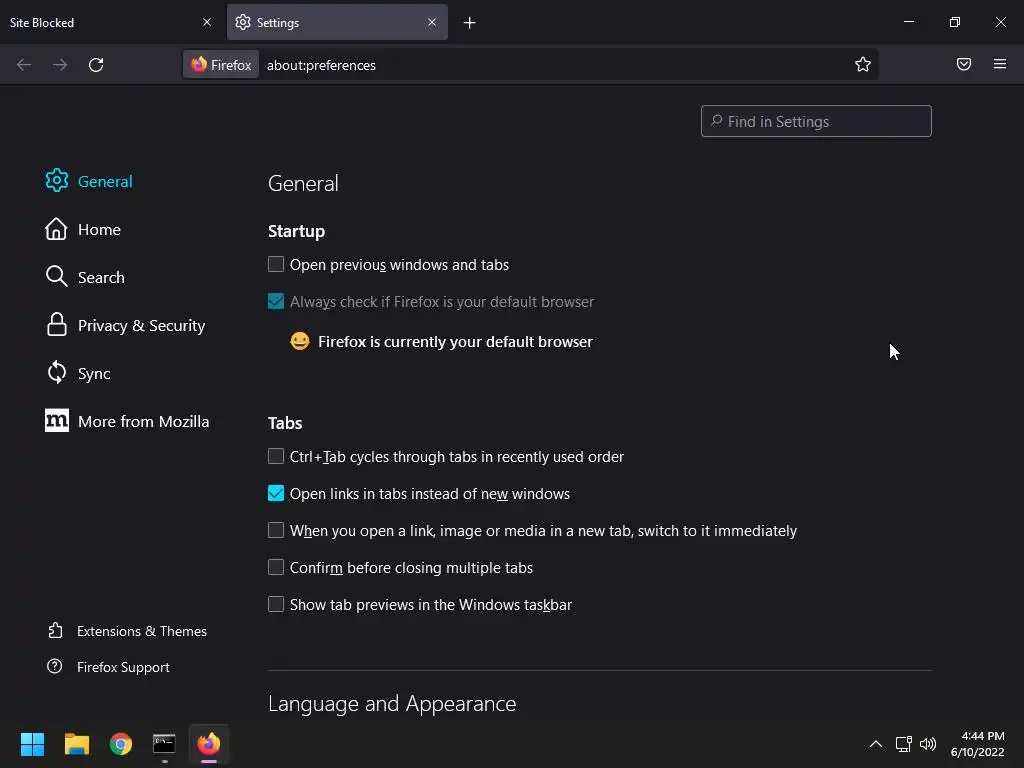
Task: Open Privacy & Security settings
Action: [x=125, y=325]
